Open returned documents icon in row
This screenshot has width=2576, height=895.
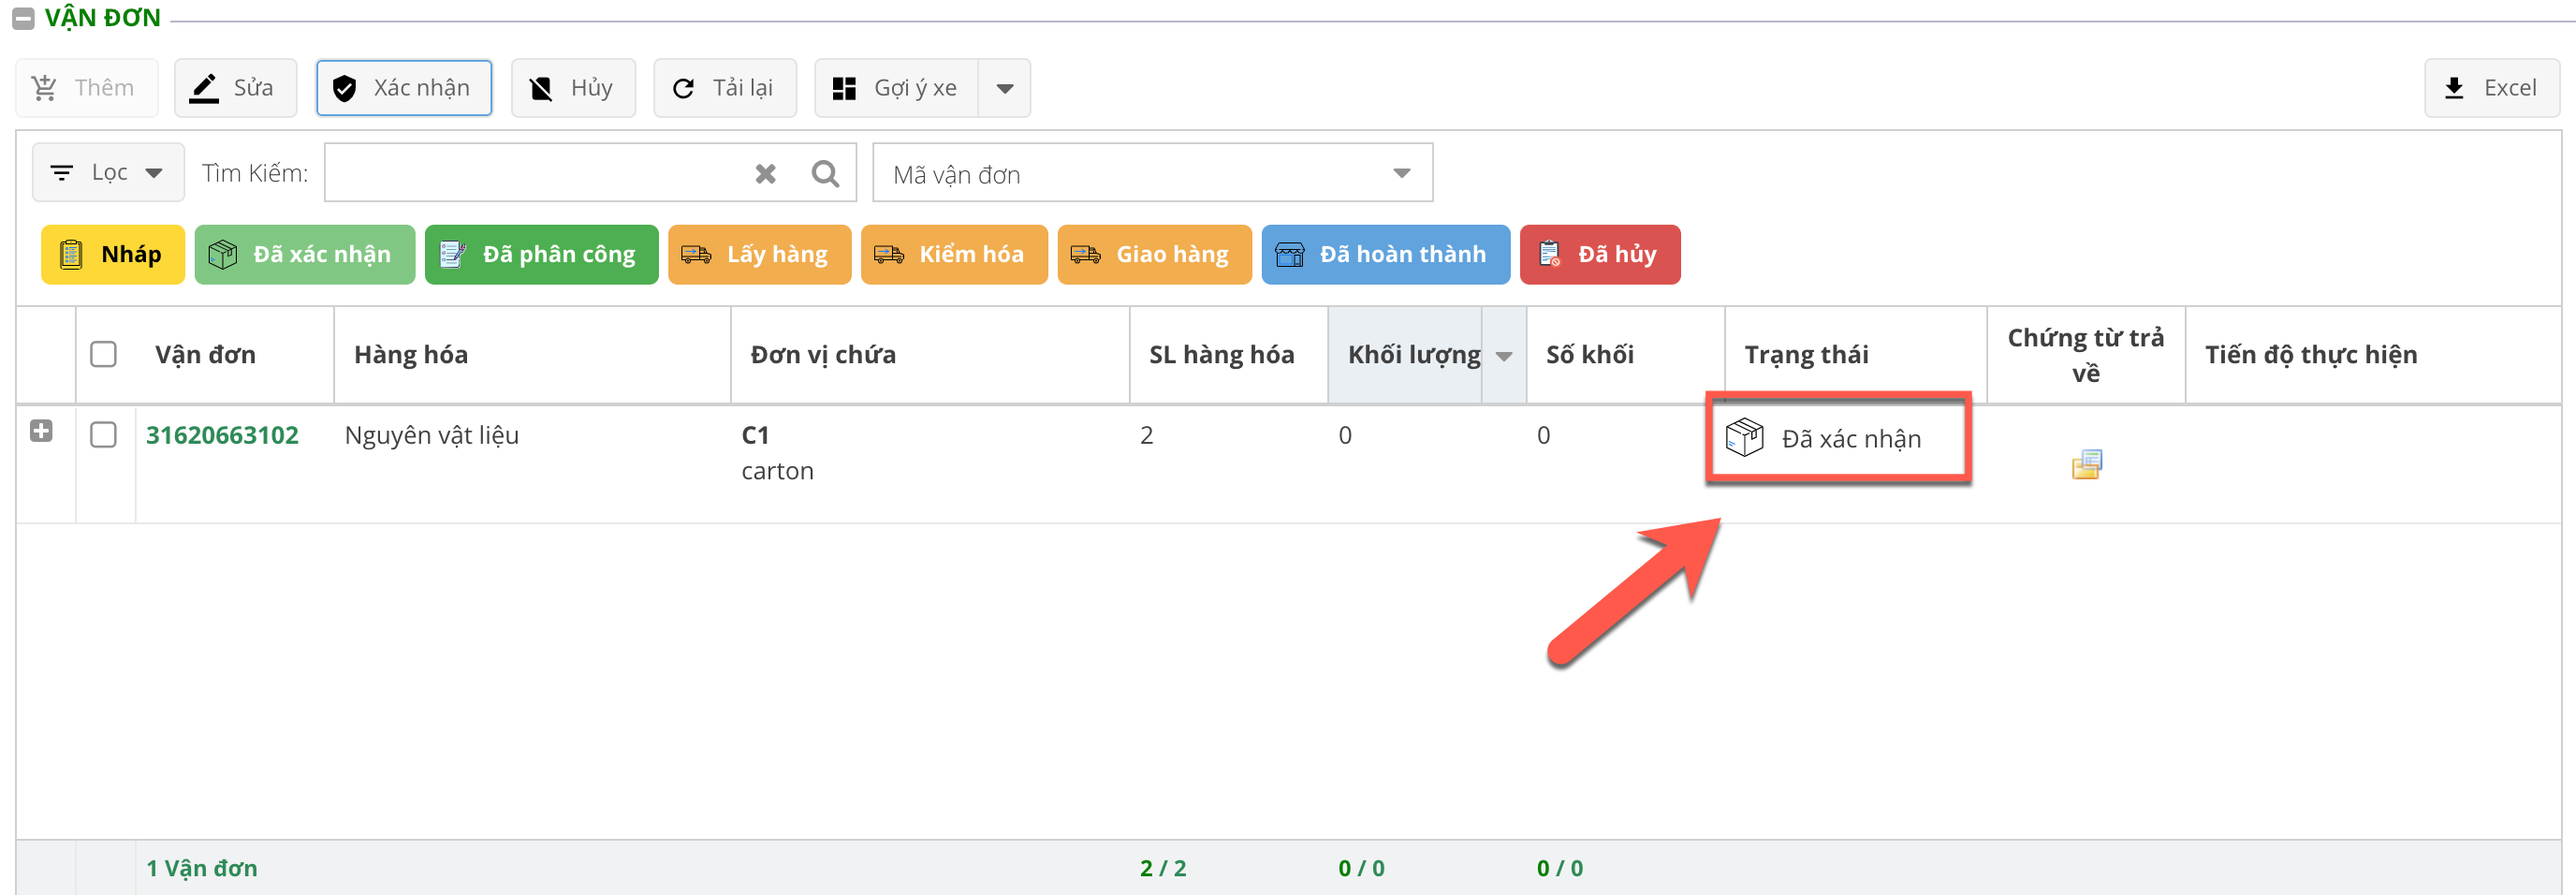tap(2085, 465)
